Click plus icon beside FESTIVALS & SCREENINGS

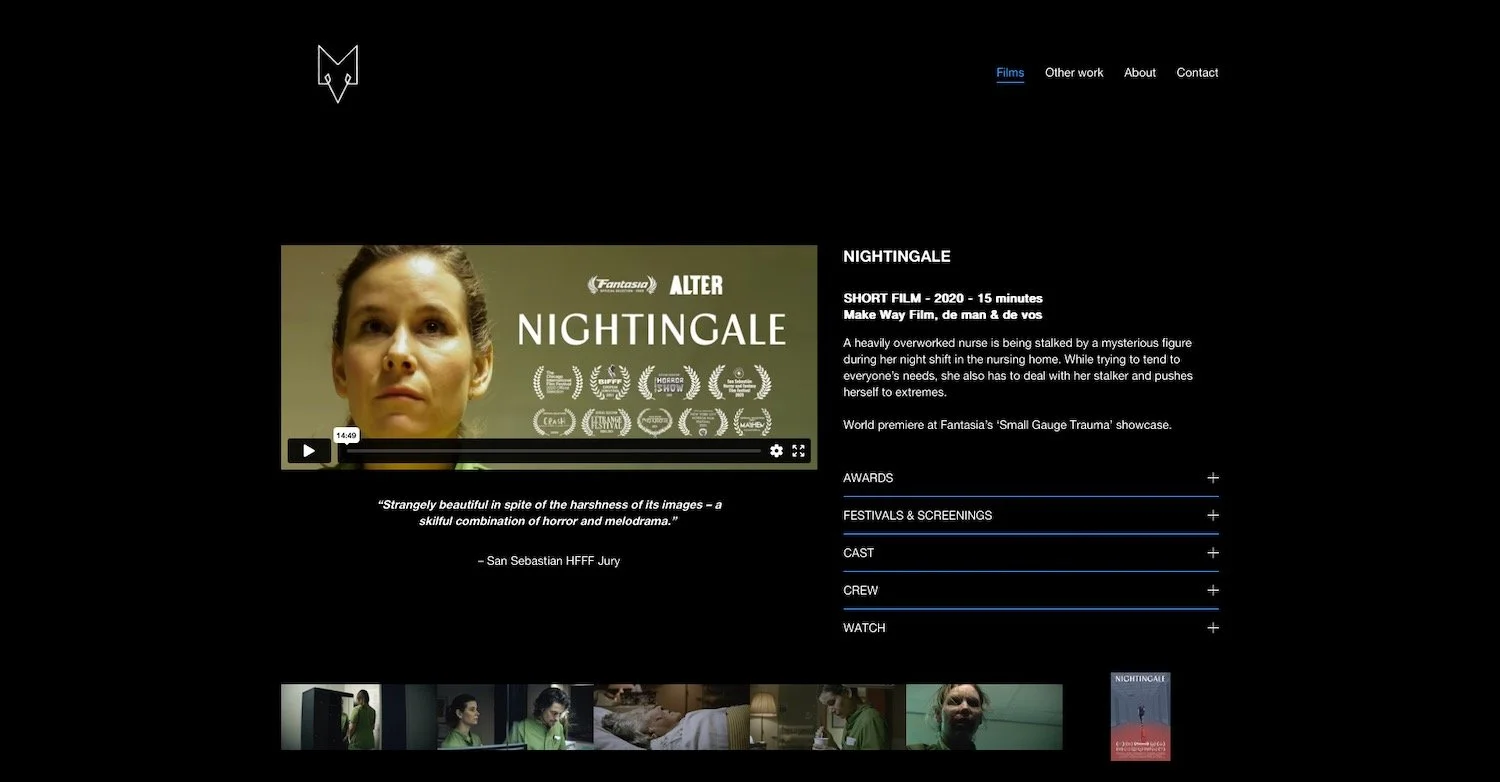(1213, 515)
